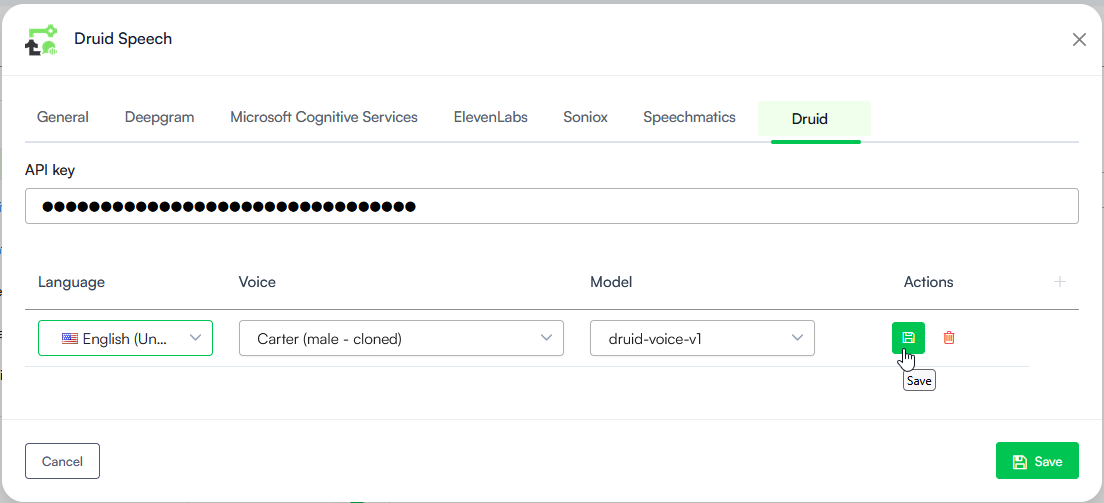The image size is (1104, 503).
Task: Switch to the General tab
Action: 63,117
